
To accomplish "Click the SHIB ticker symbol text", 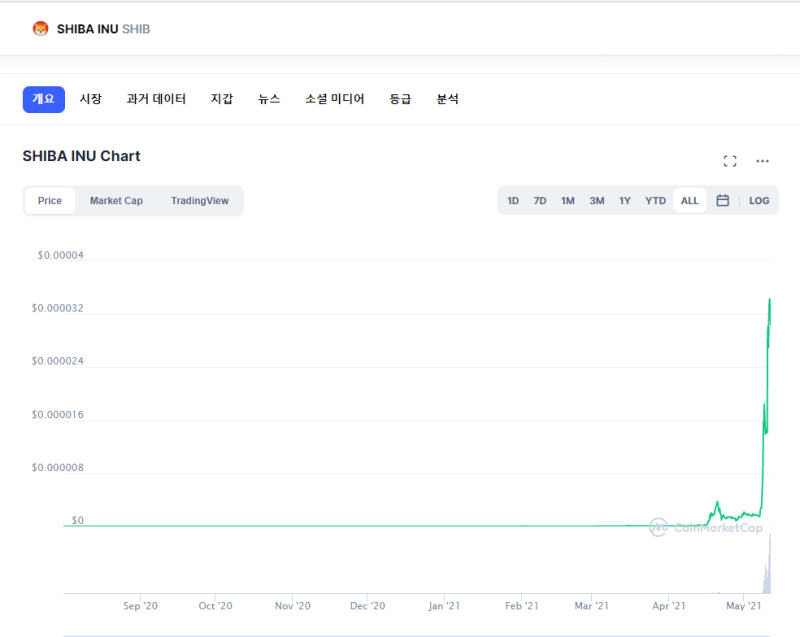I will [x=136, y=29].
